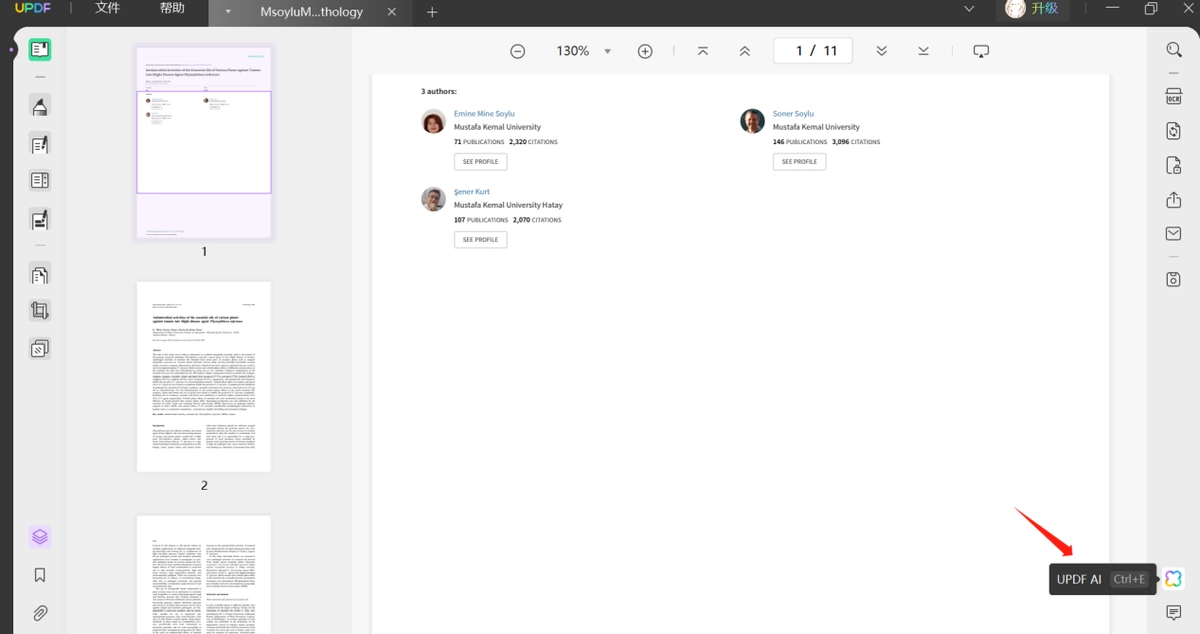
Task: Click SEE PROFILE under Emine Mine Soylu
Action: tap(480, 162)
